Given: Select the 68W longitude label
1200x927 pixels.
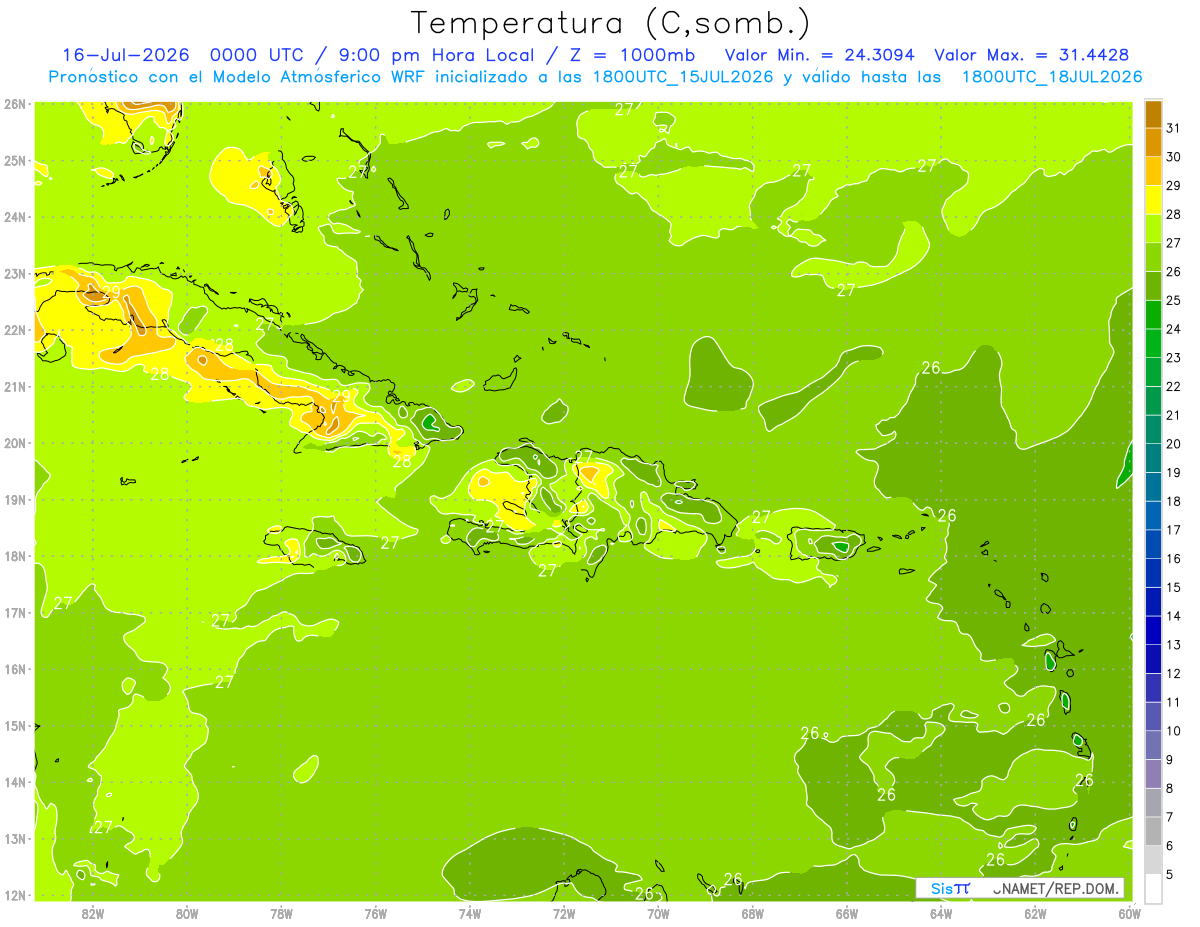Looking at the screenshot, I should (x=753, y=913).
